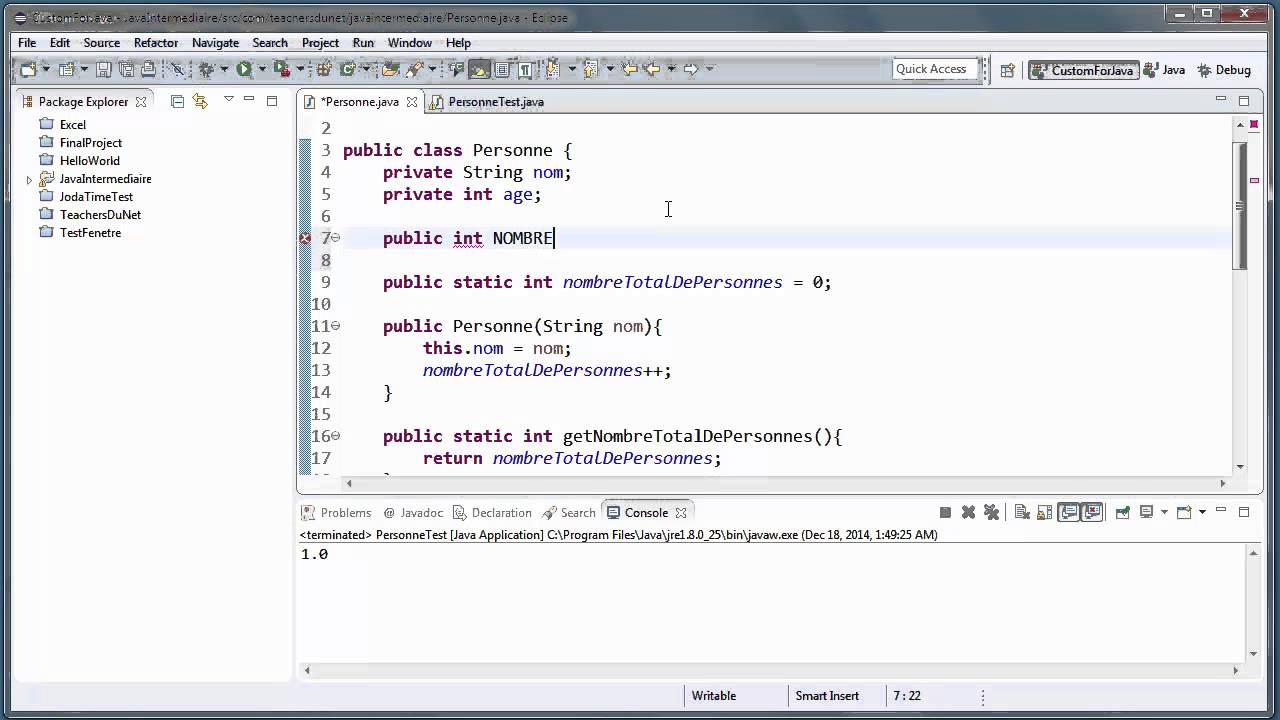Open Package Explorer View Menu triangle

tap(229, 100)
